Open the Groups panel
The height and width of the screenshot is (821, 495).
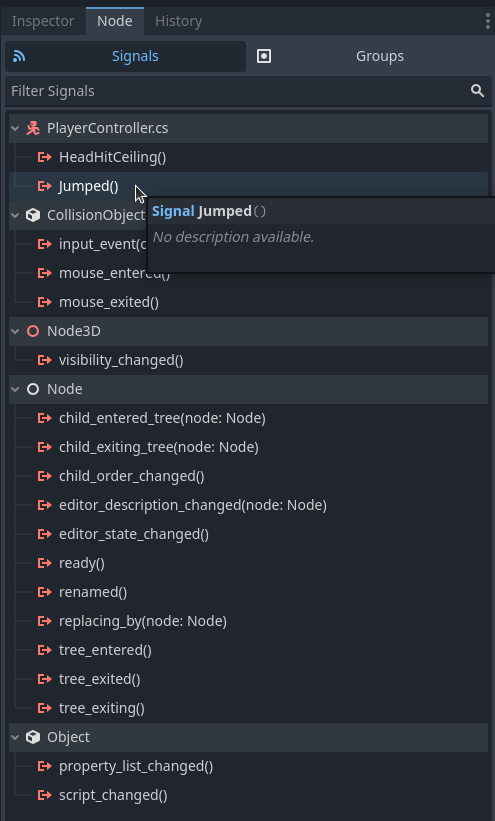point(370,56)
